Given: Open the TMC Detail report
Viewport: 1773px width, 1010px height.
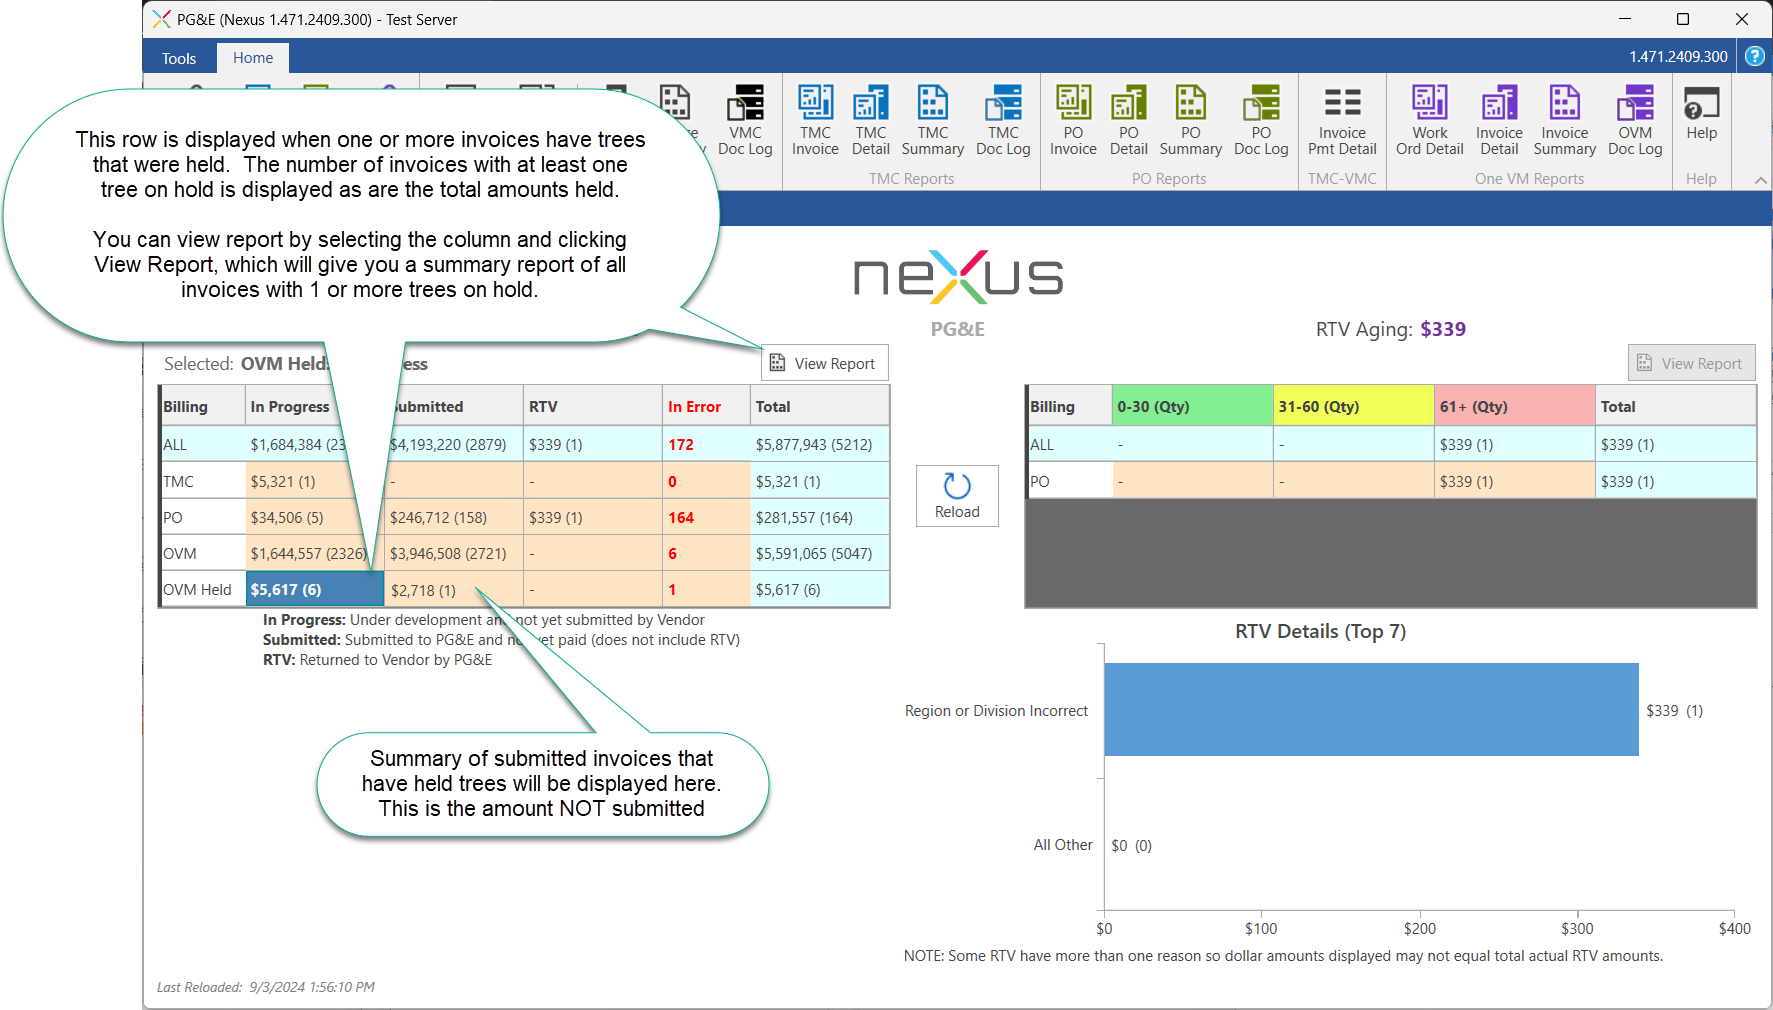Looking at the screenshot, I should click(x=870, y=120).
